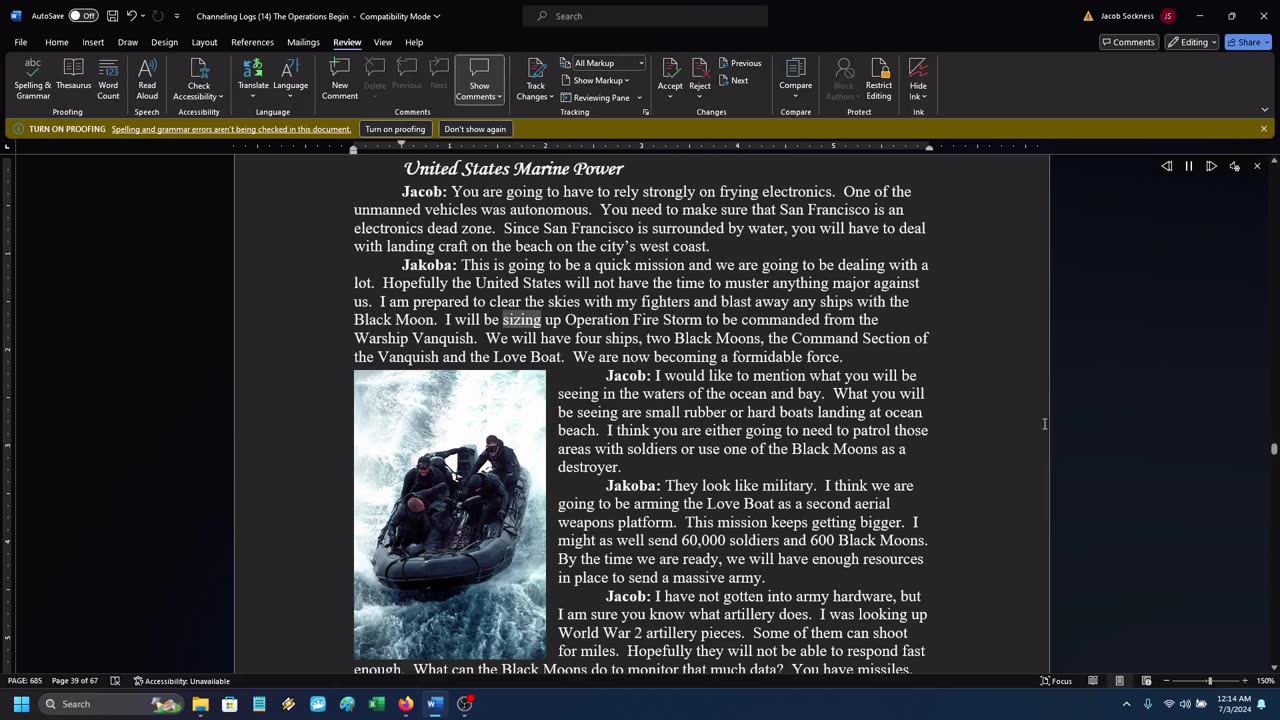Open Firefox from taskbar
The width and height of the screenshot is (1280, 720).
(x=405, y=704)
